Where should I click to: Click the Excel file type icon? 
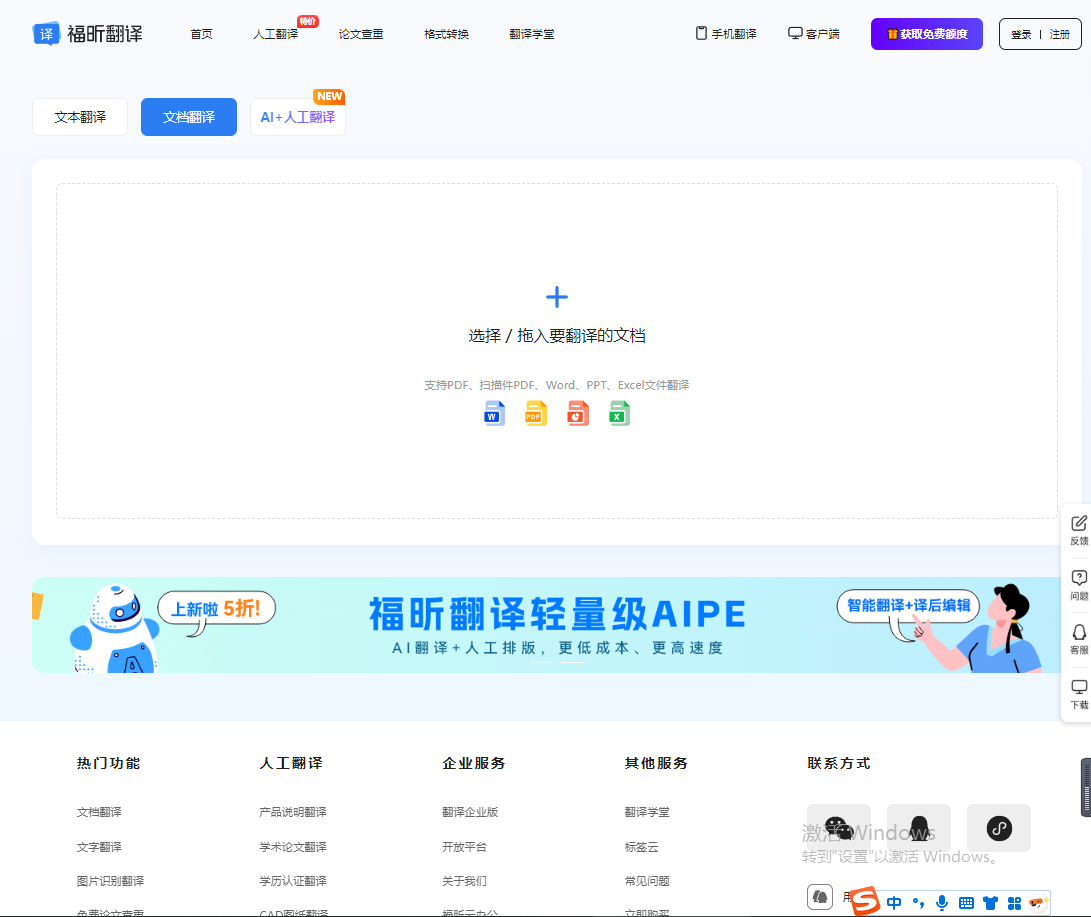[619, 413]
